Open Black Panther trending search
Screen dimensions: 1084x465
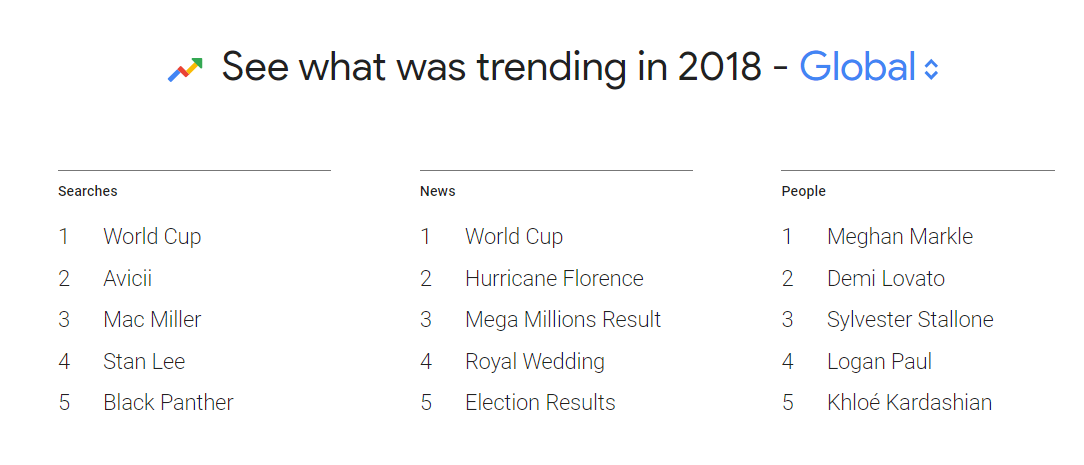[x=168, y=403]
